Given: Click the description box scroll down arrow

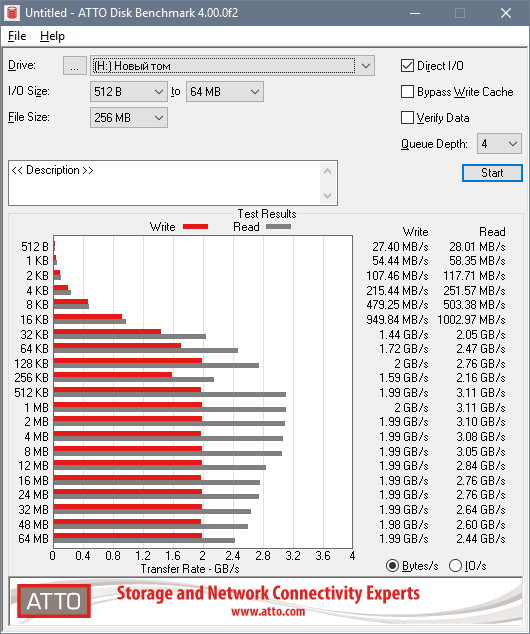Looking at the screenshot, I should 327,196.
